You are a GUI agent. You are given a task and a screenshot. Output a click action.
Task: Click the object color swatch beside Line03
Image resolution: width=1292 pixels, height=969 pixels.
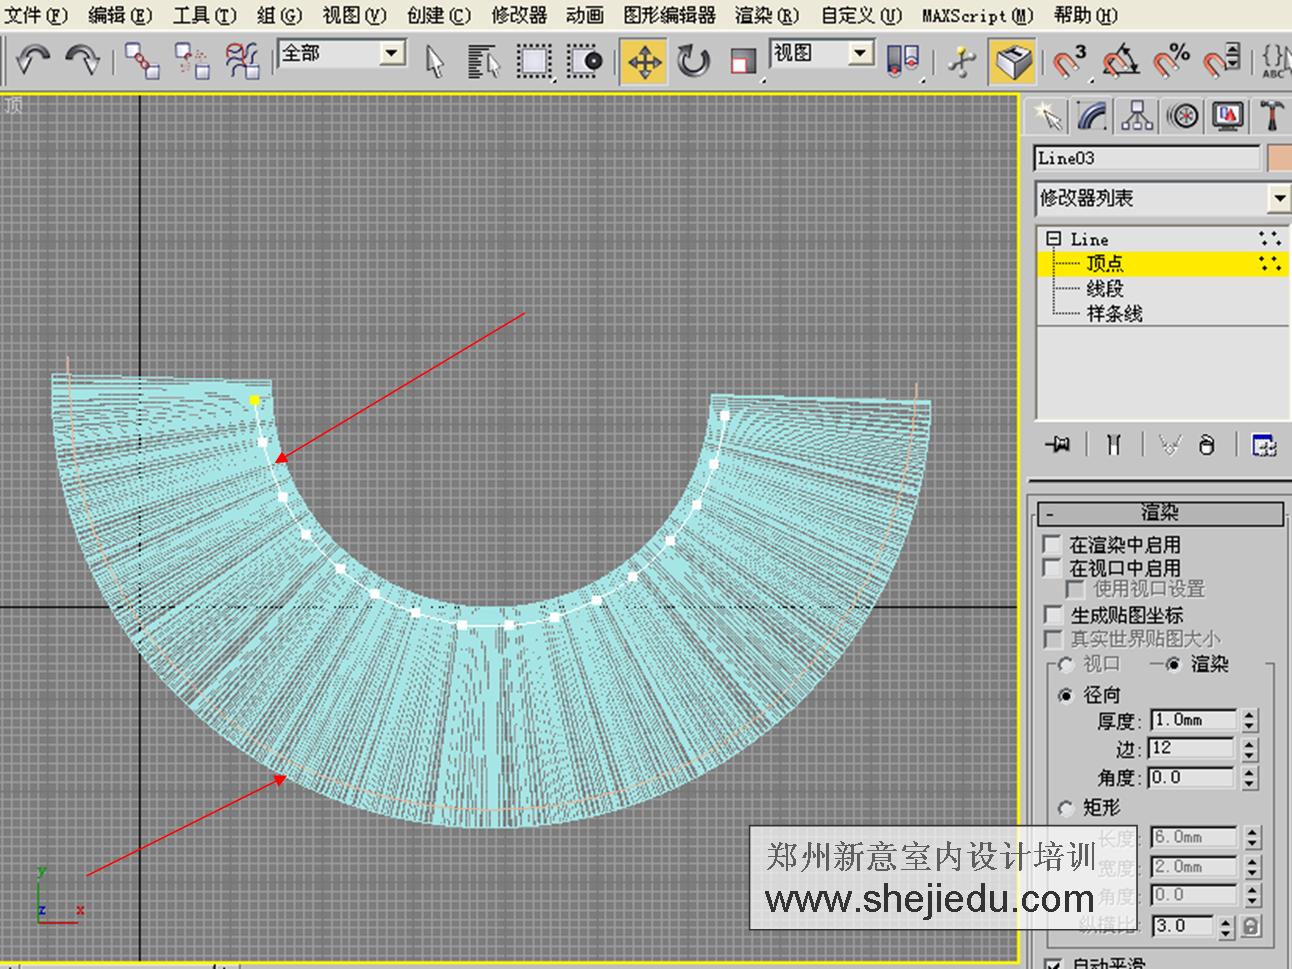1277,157
